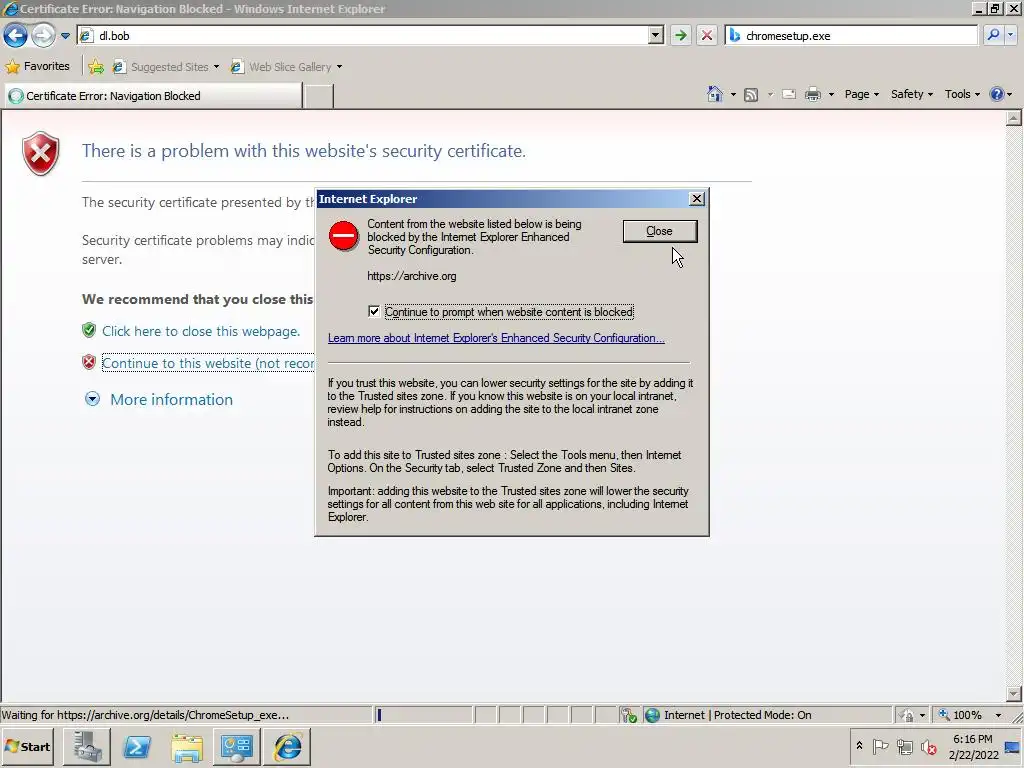Screen dimensions: 1024x768
Task: Open the Tools menu
Action: 962,94
